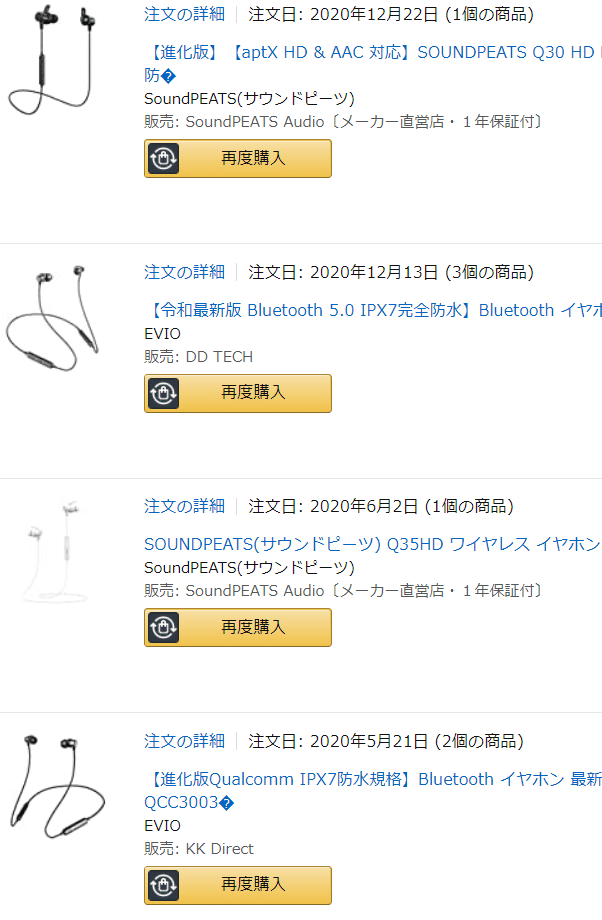View 注文の詳細 for the 2020年5月21日 order
Screen dimensions: 602x920
(184, 741)
